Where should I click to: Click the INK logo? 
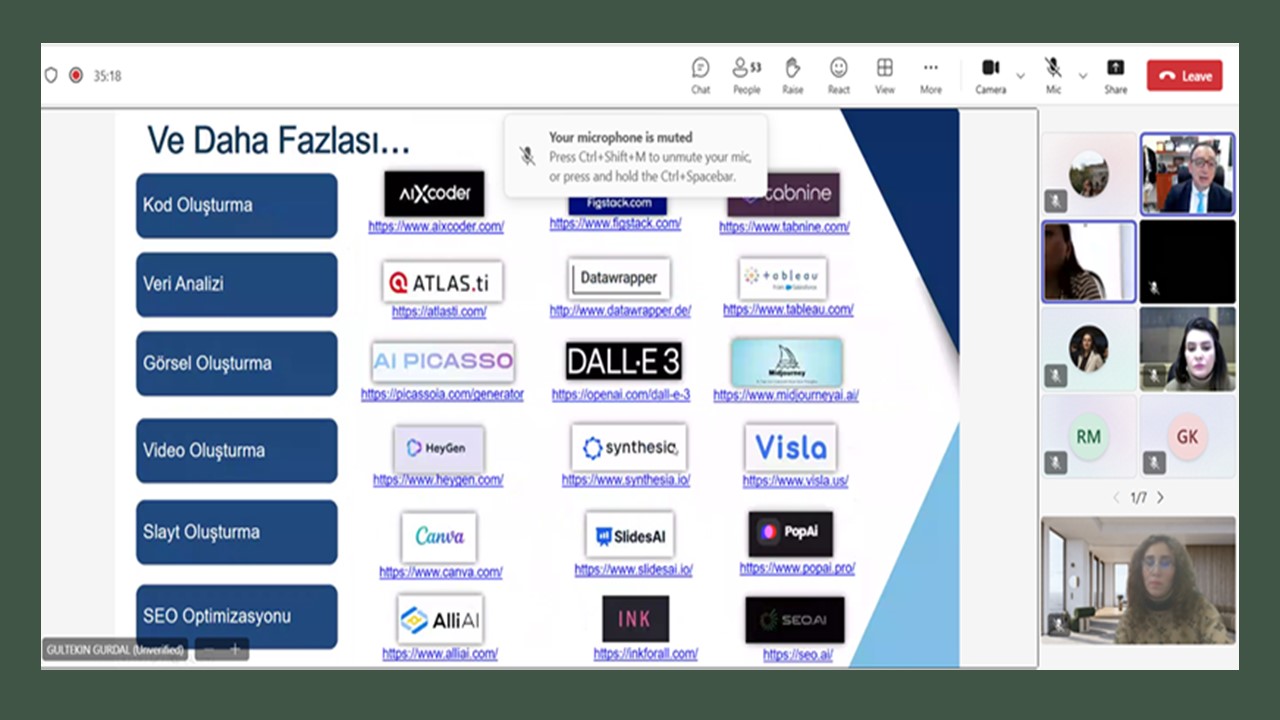tap(636, 619)
